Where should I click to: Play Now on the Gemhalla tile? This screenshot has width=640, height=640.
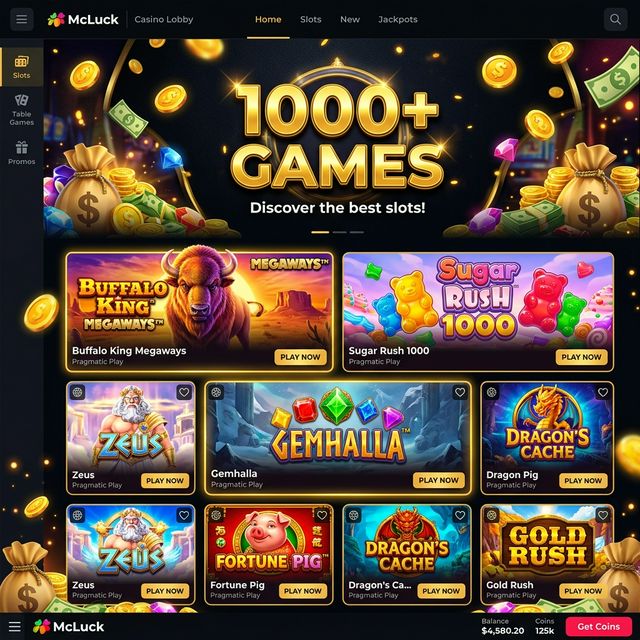(x=439, y=480)
